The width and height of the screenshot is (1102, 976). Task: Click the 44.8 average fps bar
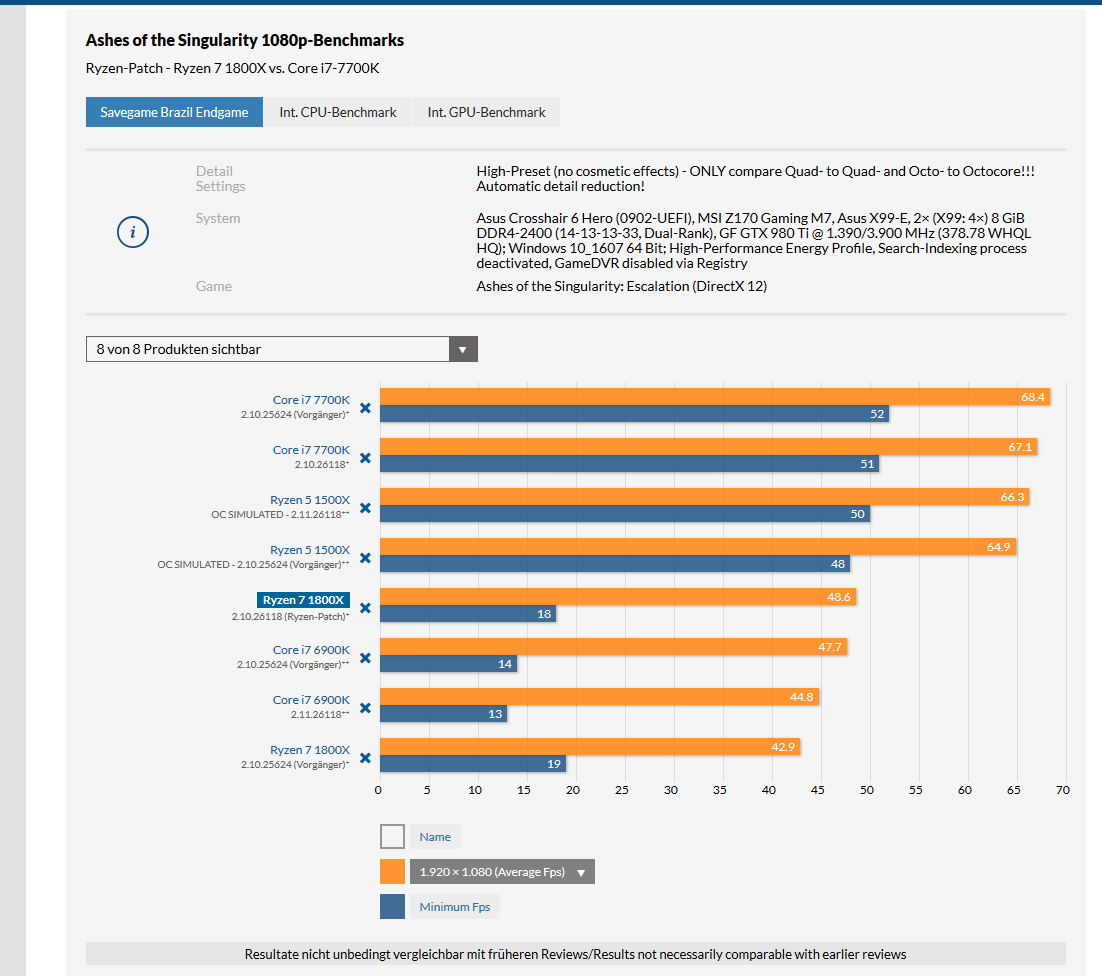[x=599, y=696]
